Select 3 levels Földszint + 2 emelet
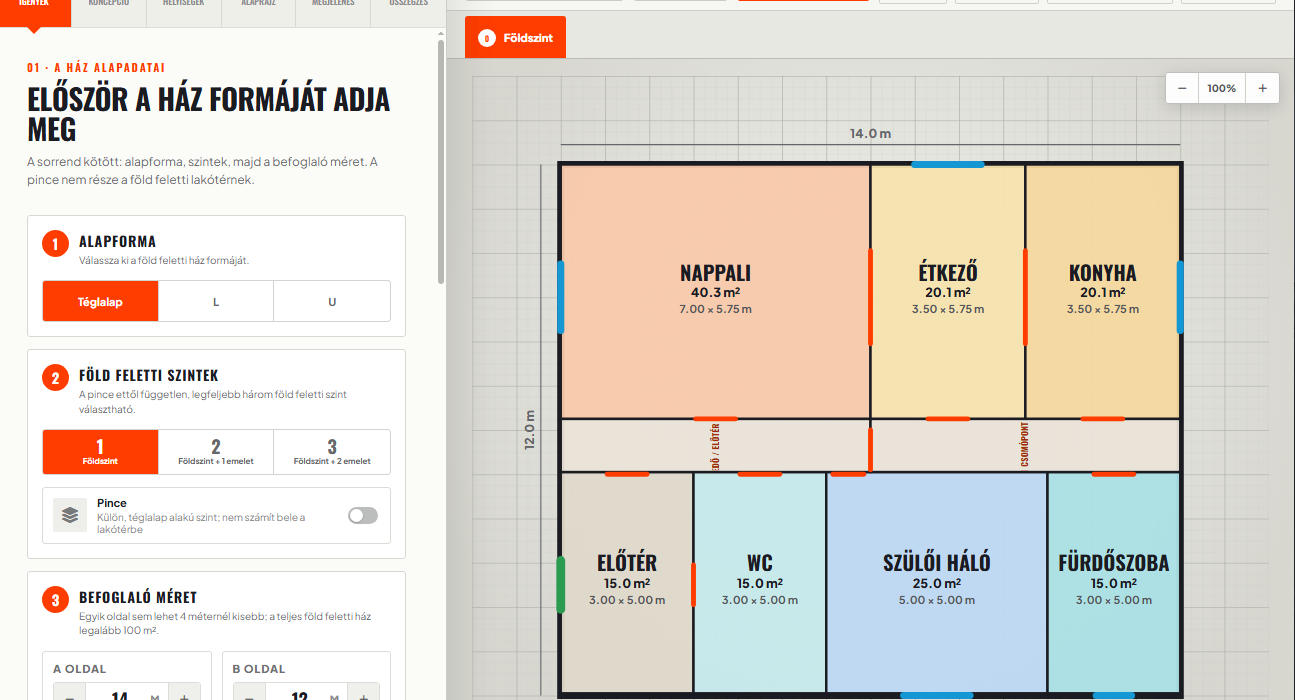 point(332,452)
